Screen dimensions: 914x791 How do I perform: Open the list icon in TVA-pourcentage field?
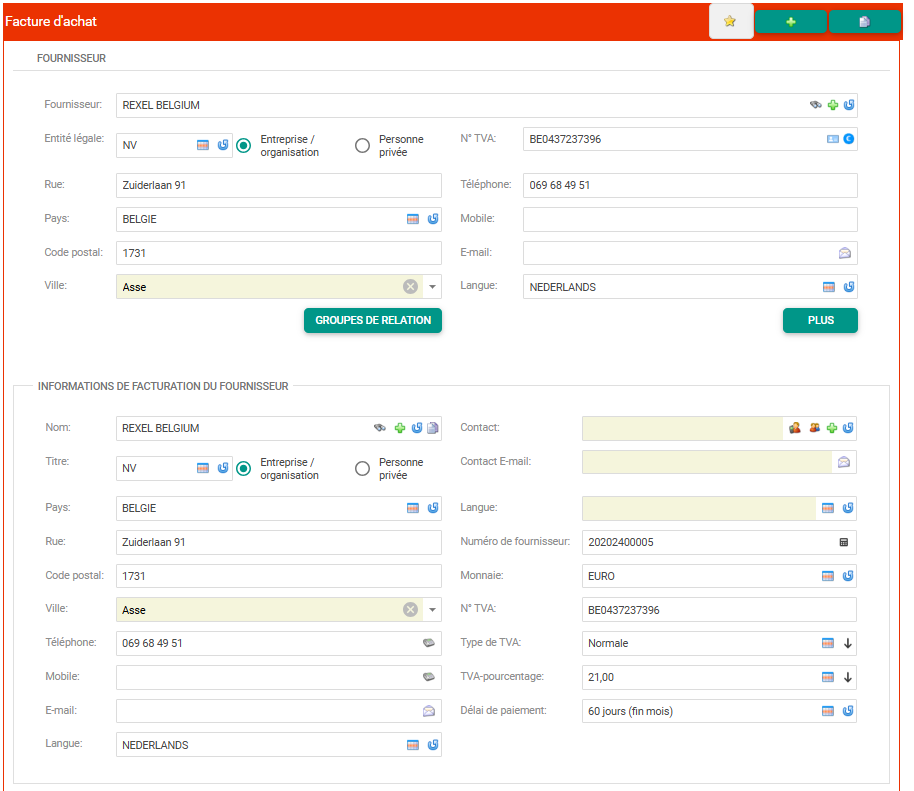pos(828,677)
